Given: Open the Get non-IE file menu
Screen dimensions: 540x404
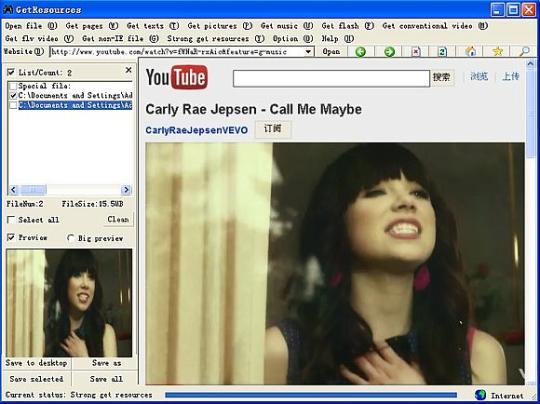Looking at the screenshot, I should 121,39.
